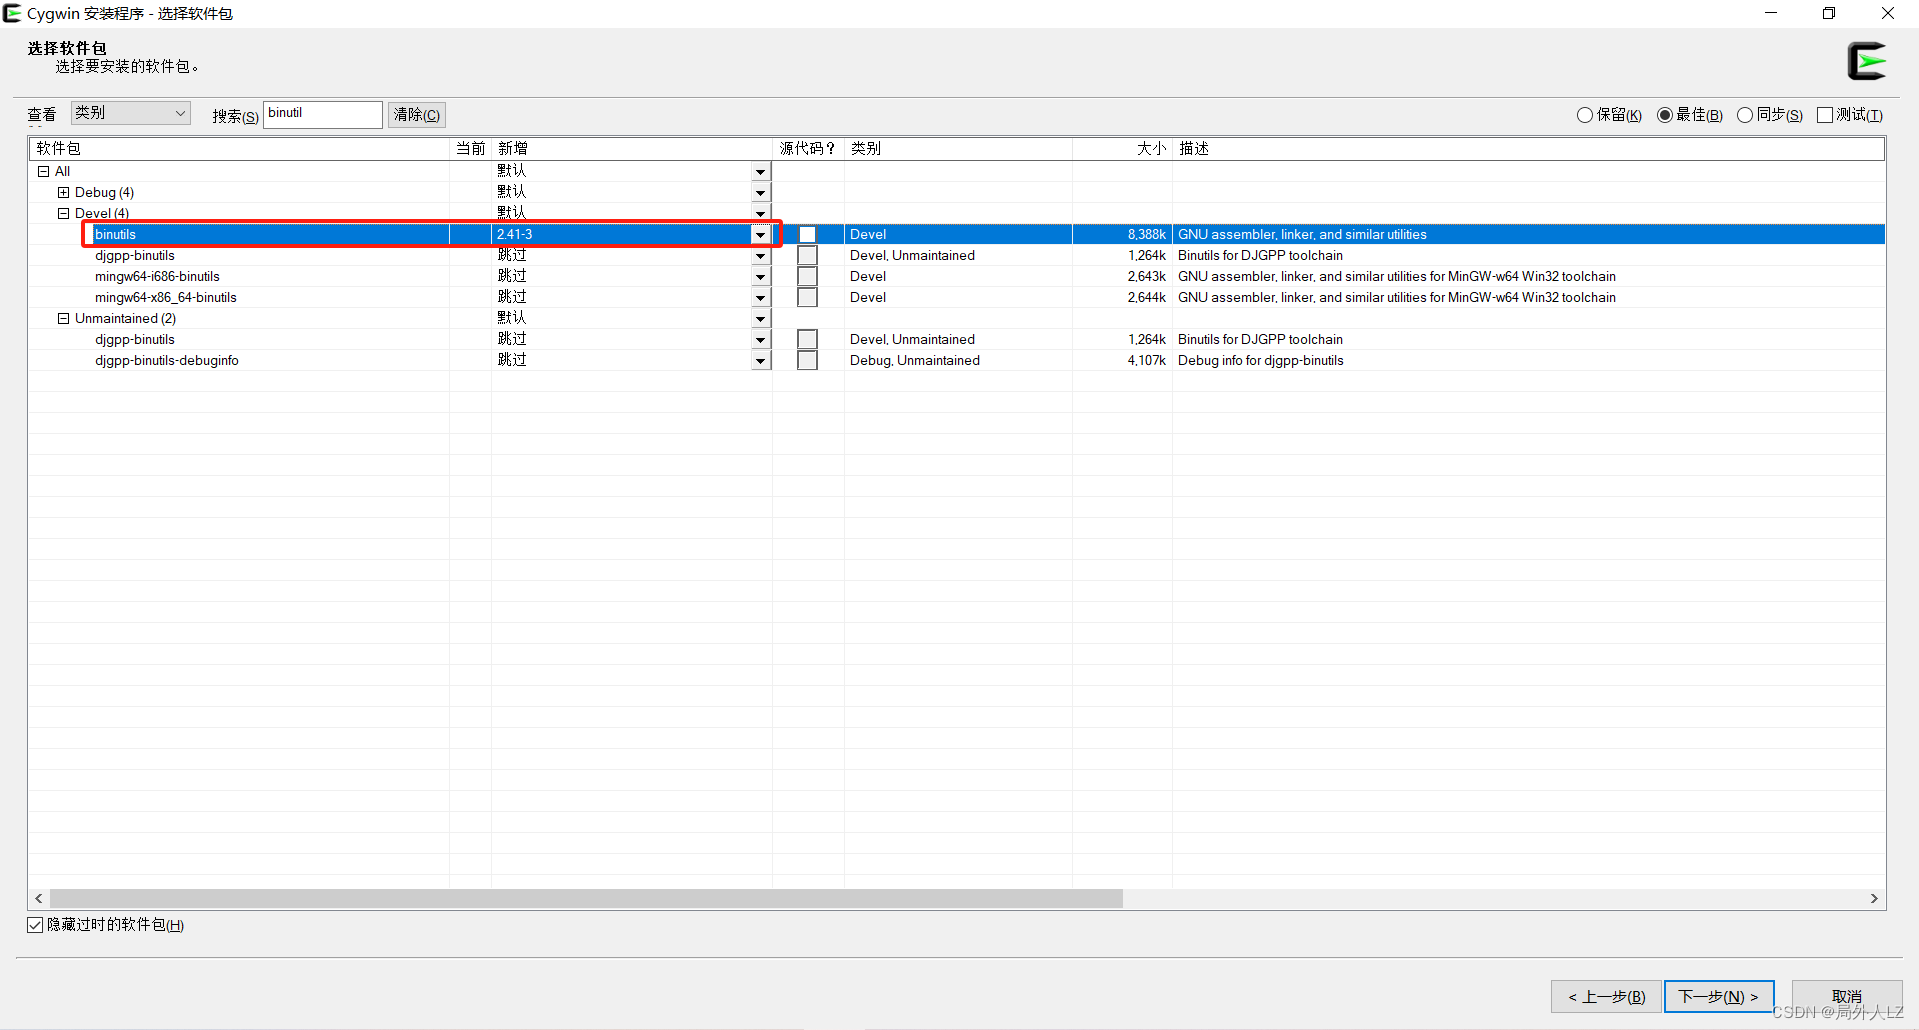
Task: Open the 查看 view mode dropdown
Action: pos(130,113)
